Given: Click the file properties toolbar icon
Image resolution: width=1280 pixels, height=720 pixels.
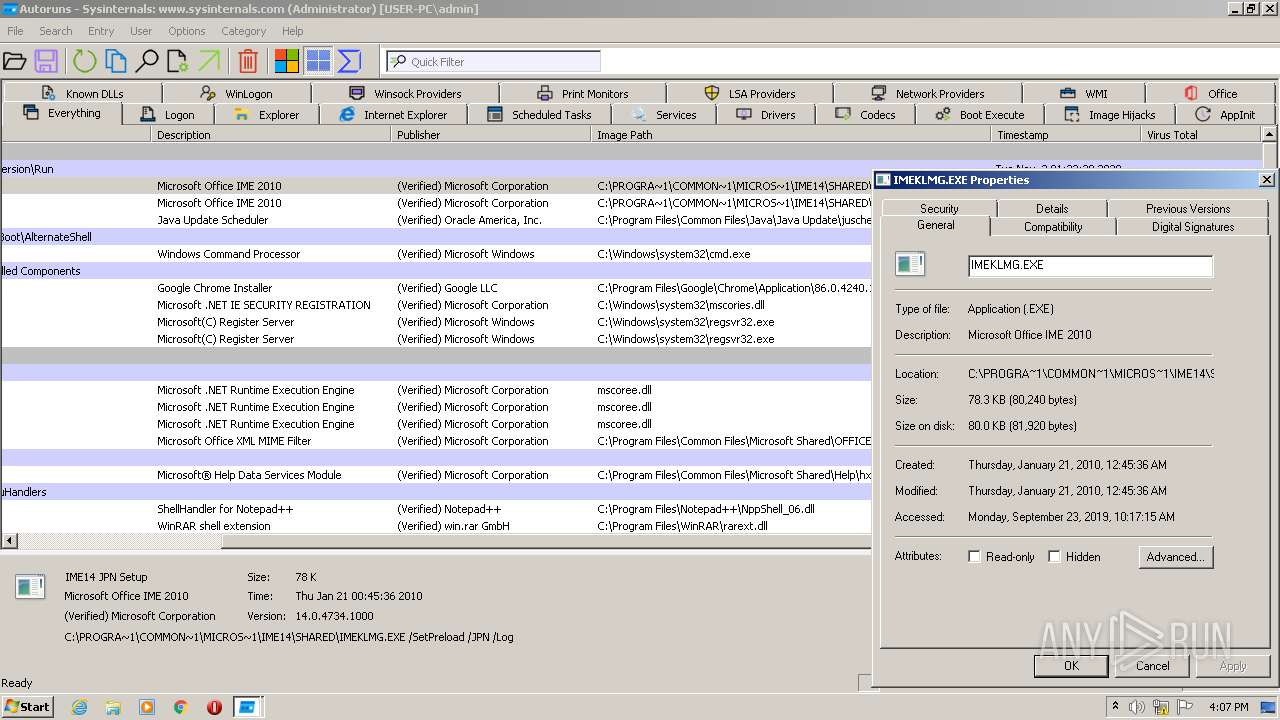Looking at the screenshot, I should point(178,61).
